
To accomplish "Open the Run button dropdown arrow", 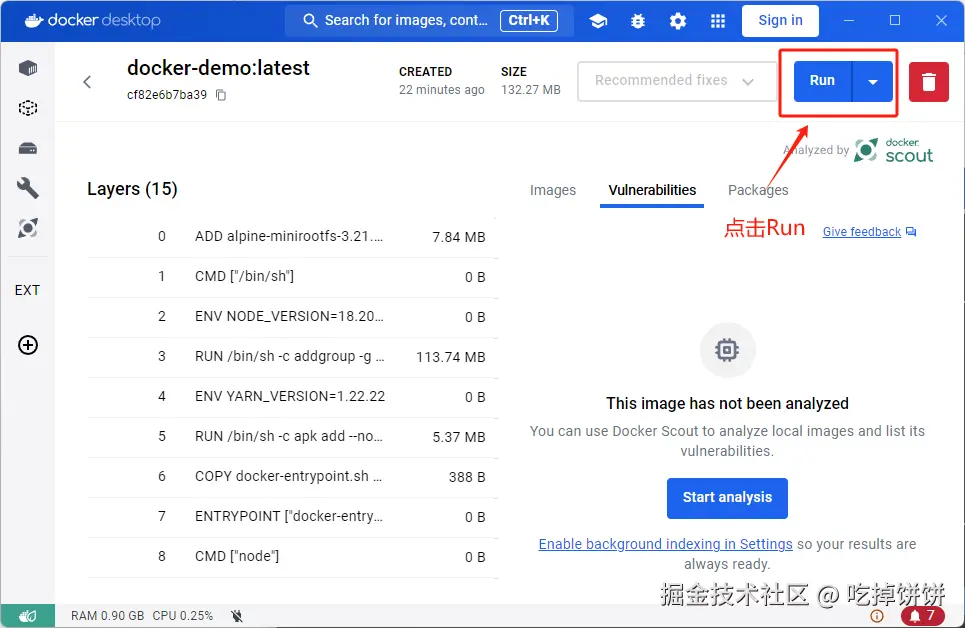I will point(873,81).
